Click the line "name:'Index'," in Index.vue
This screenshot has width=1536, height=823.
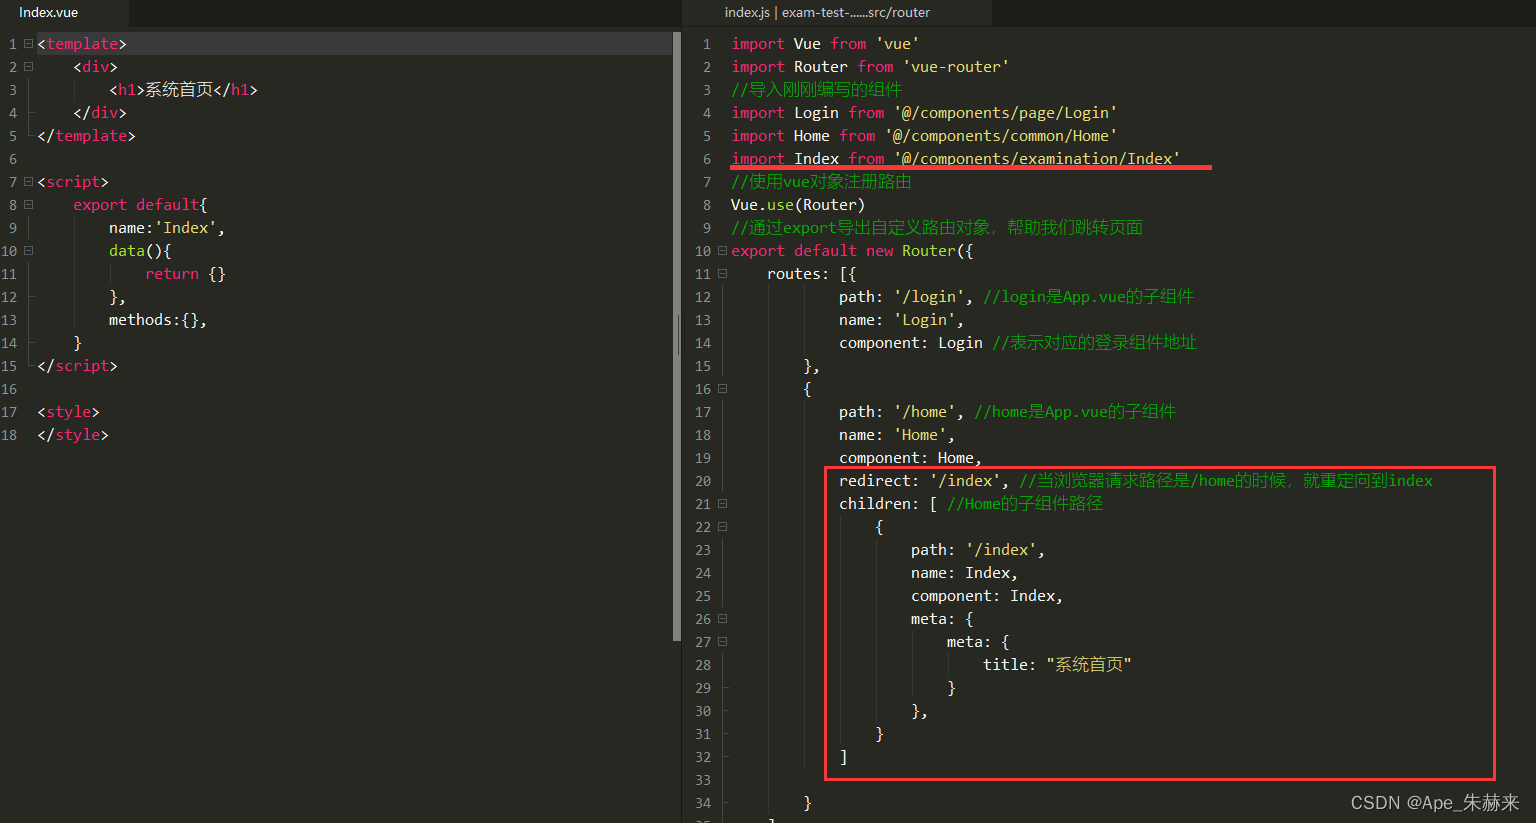click(167, 228)
